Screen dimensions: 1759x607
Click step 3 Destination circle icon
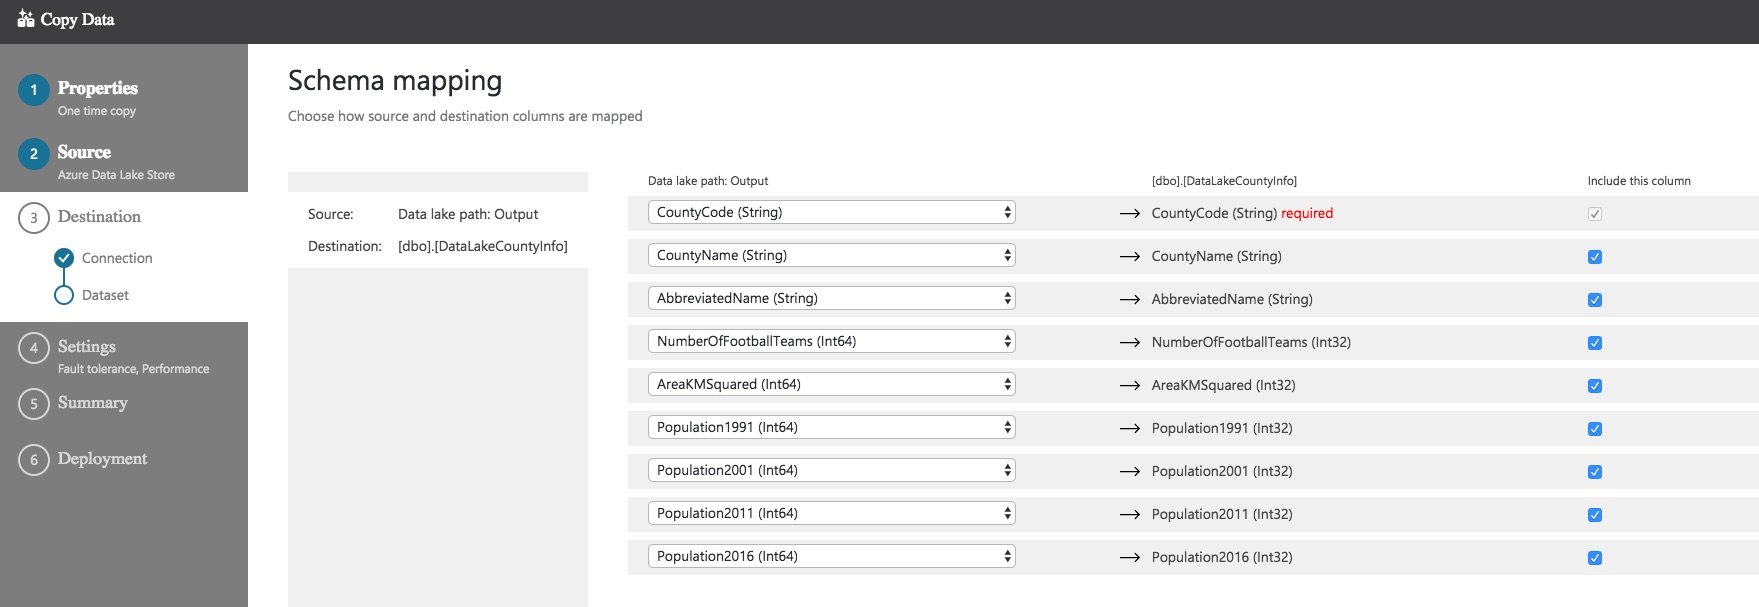pos(34,218)
